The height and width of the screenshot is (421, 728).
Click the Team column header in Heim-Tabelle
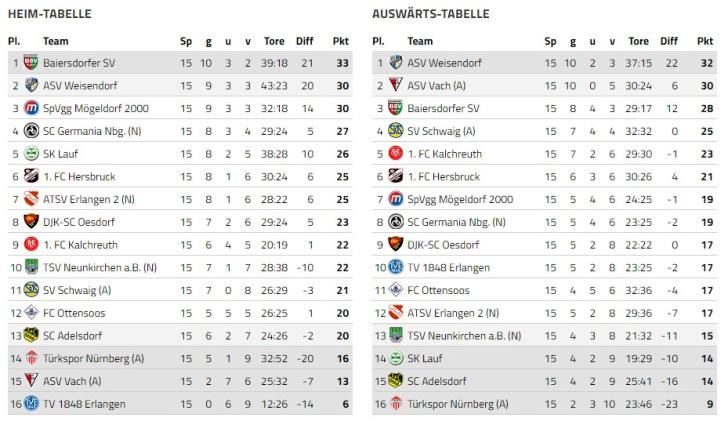56,41
